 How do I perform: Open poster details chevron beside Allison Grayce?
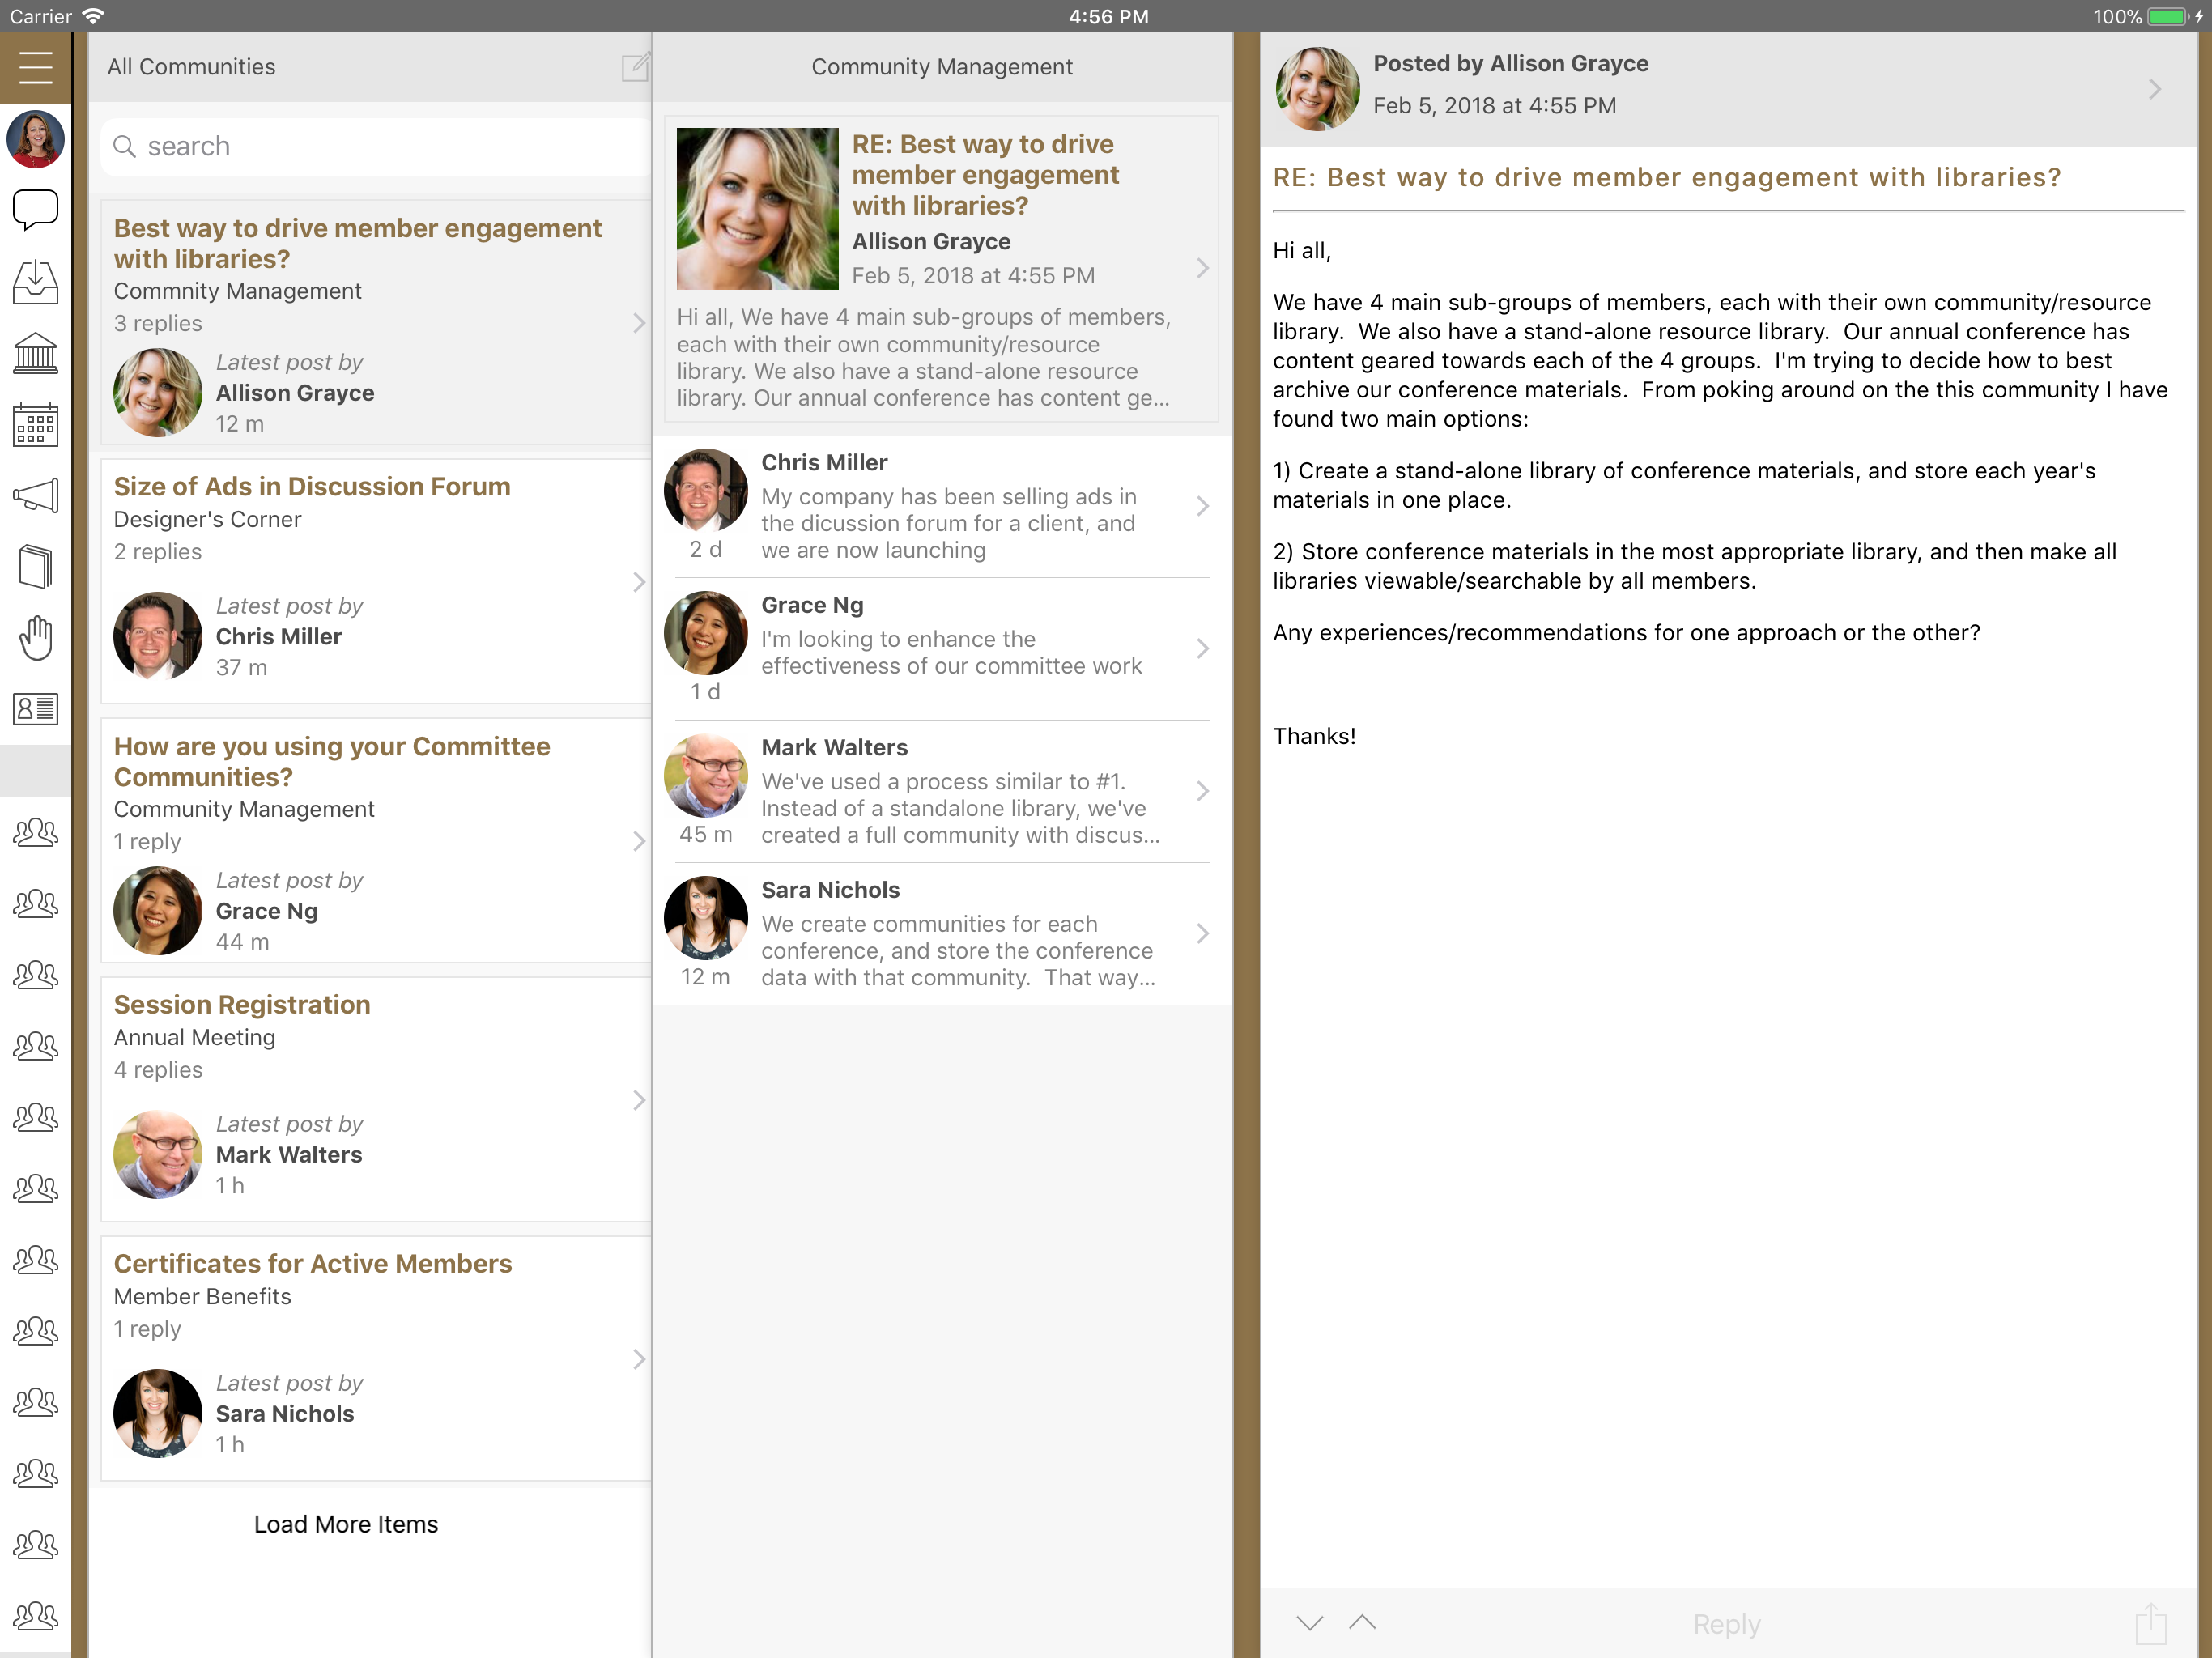2155,89
